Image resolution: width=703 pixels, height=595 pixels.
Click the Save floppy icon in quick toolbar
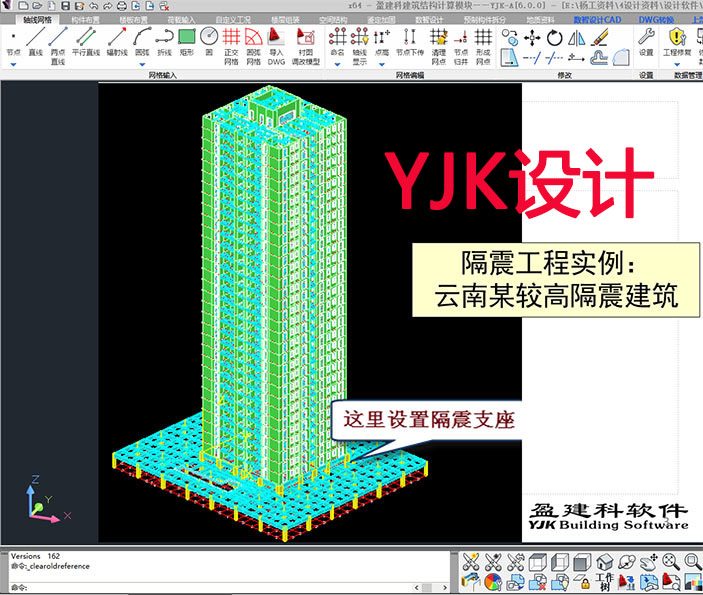point(65,6)
